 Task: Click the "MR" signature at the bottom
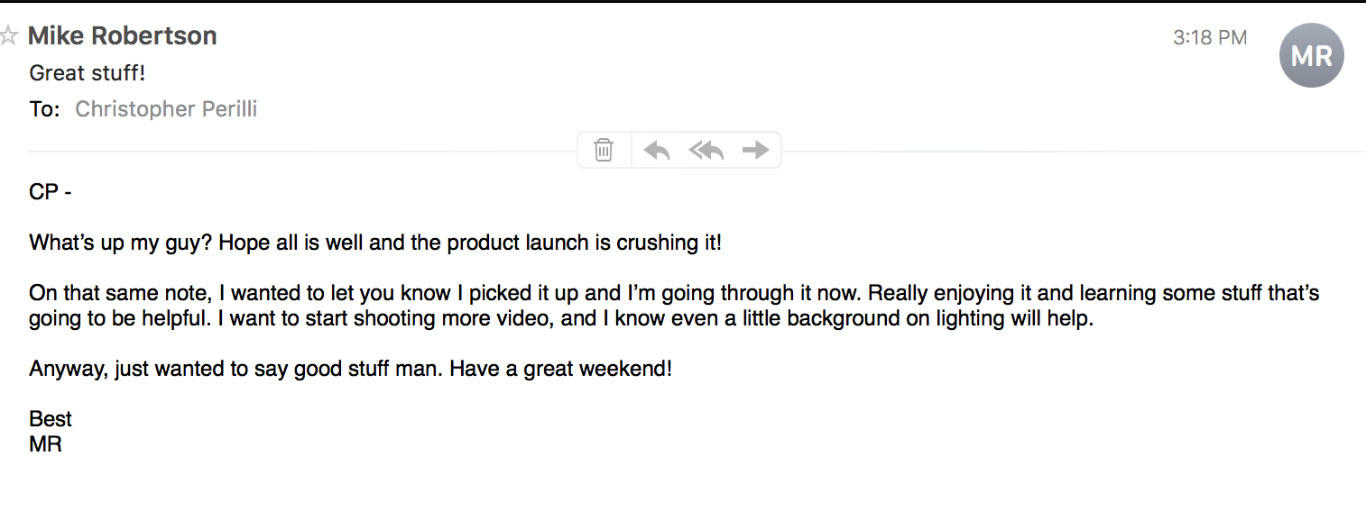pyautogui.click(x=46, y=444)
